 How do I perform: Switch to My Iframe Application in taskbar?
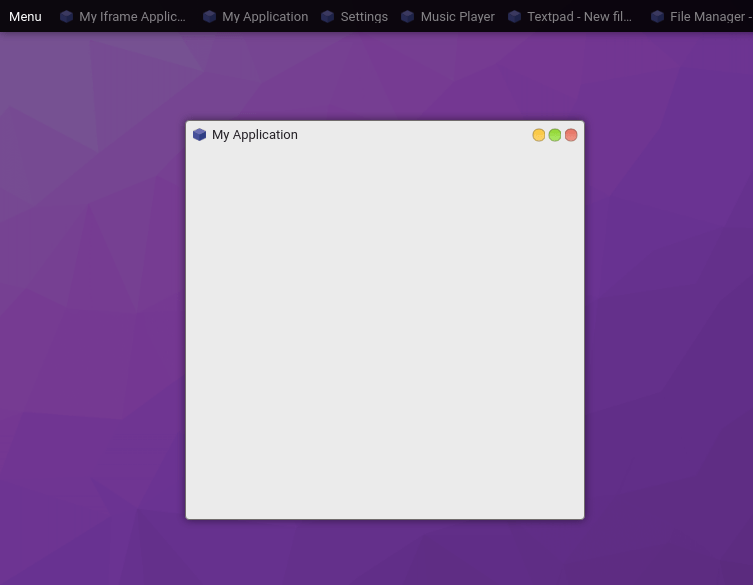coord(122,16)
